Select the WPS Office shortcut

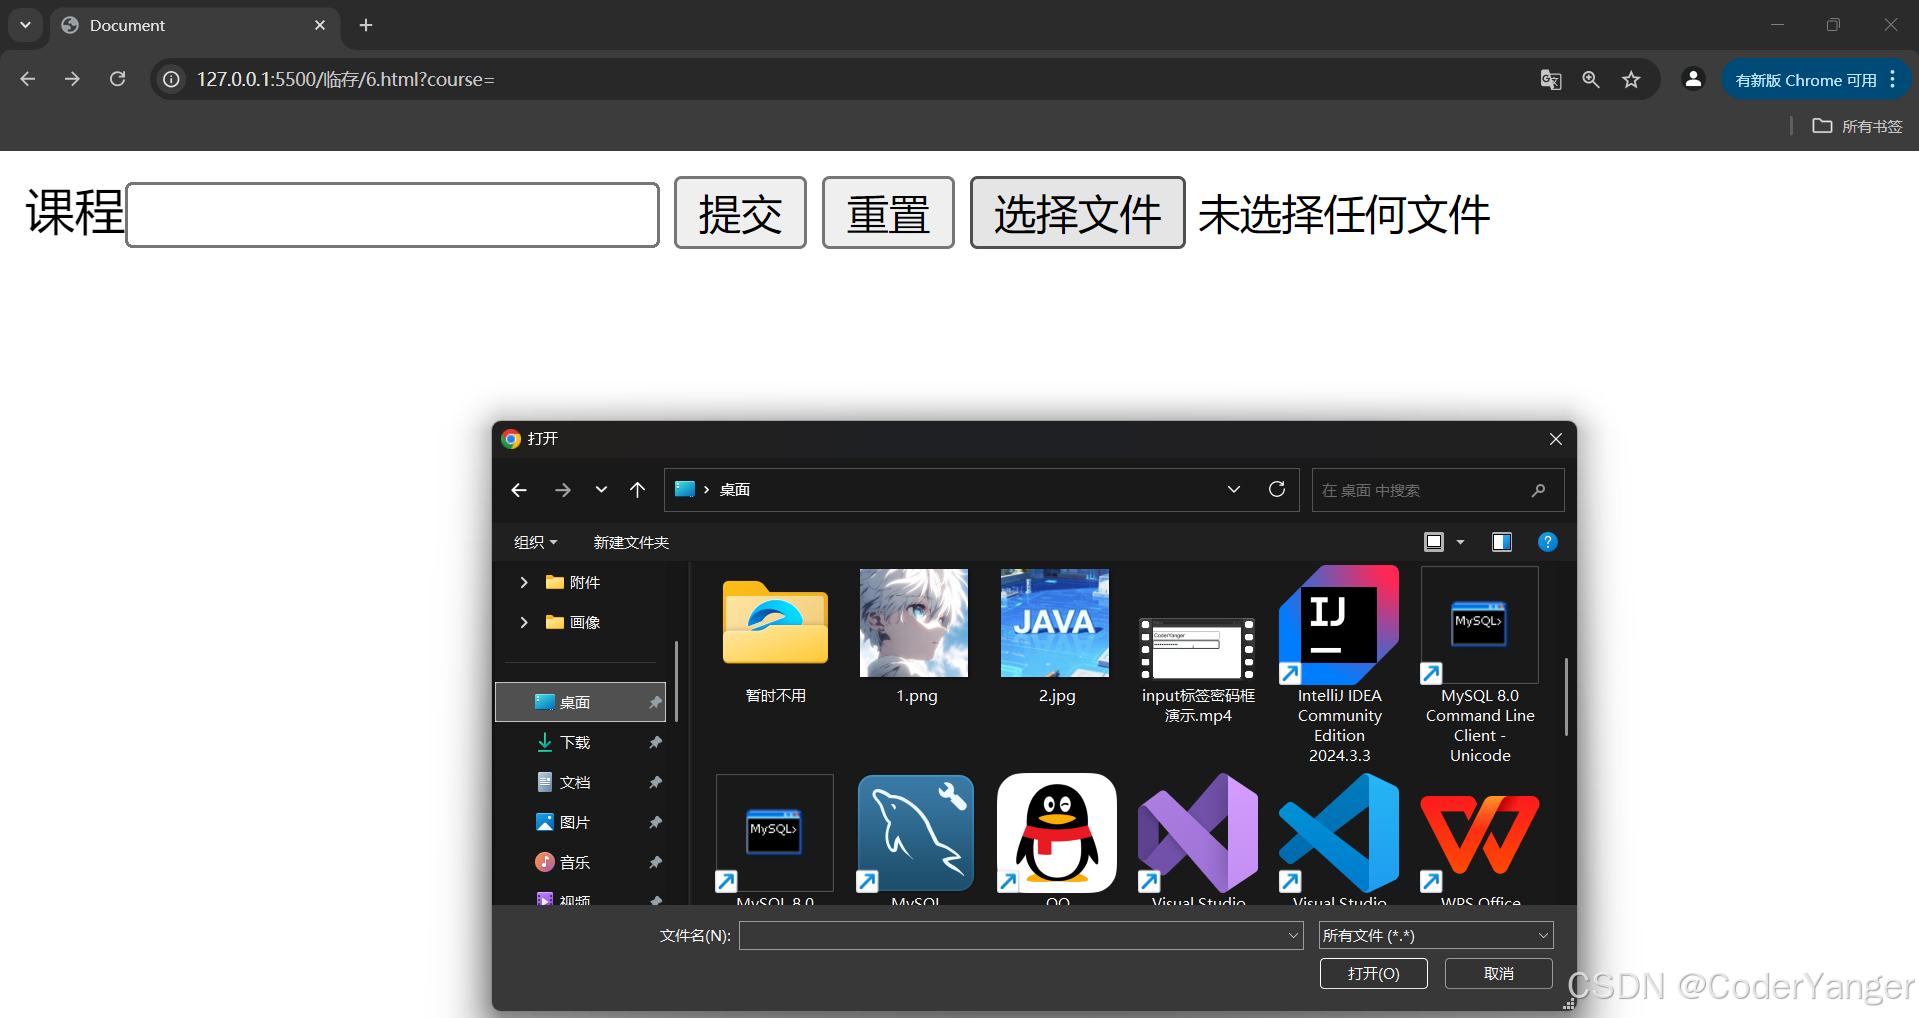(x=1480, y=838)
